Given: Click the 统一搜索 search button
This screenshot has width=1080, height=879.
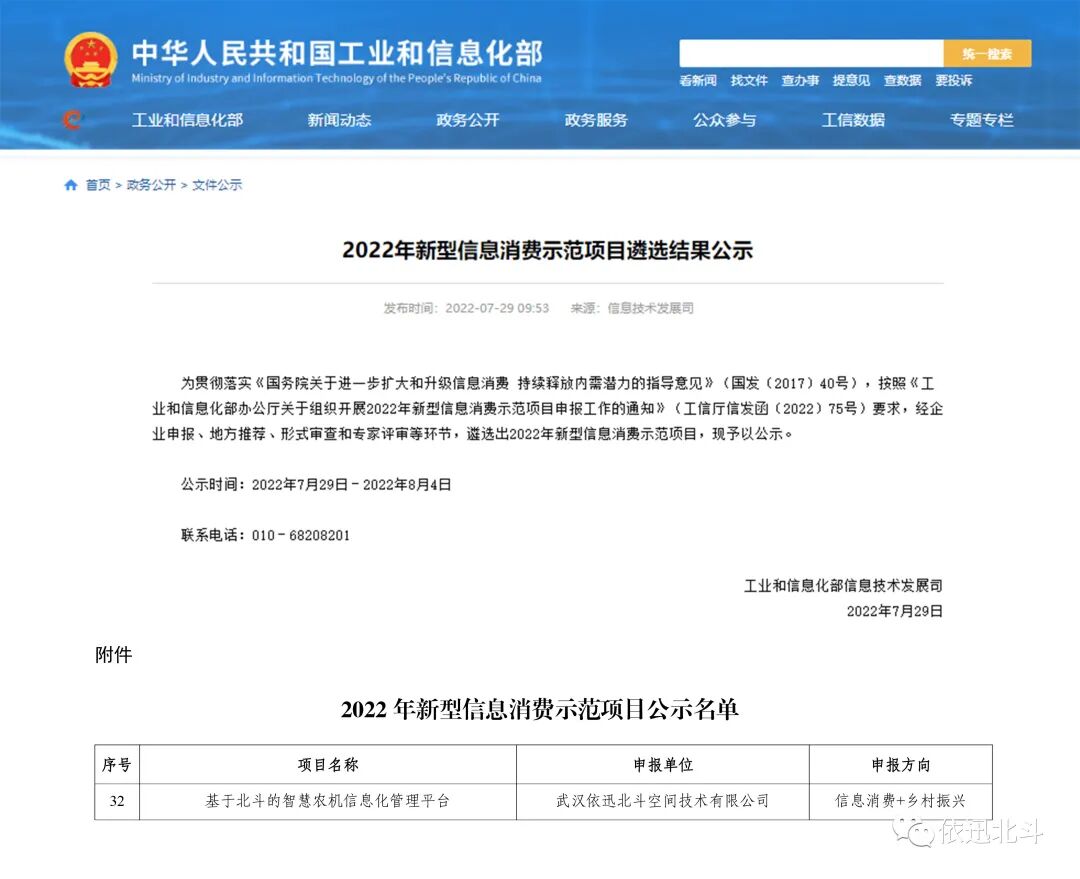Looking at the screenshot, I should [987, 52].
